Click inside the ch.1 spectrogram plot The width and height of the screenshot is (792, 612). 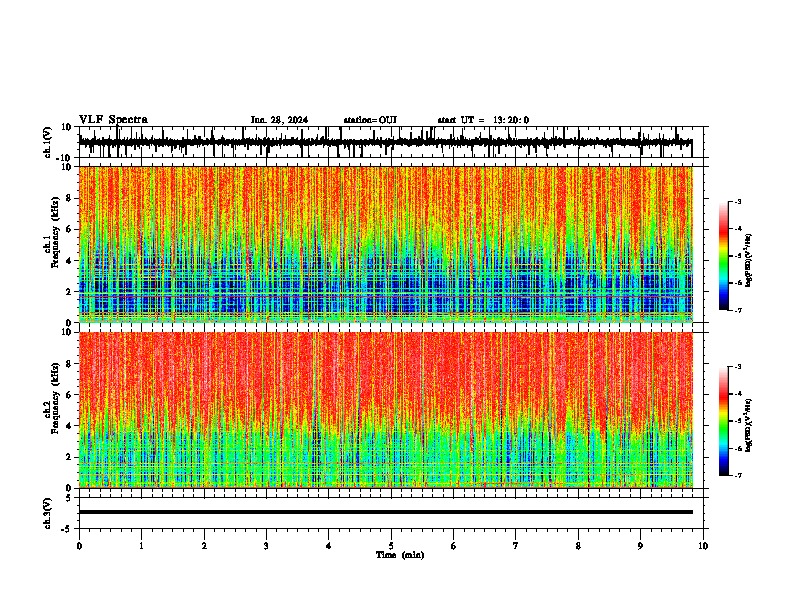[x=385, y=244]
